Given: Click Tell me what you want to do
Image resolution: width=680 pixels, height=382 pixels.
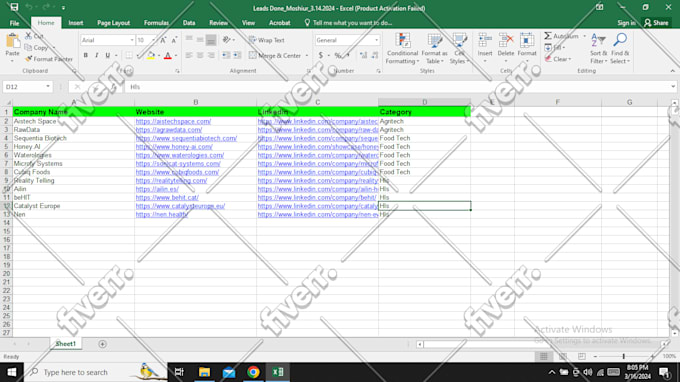Looking at the screenshot, I should (348, 23).
